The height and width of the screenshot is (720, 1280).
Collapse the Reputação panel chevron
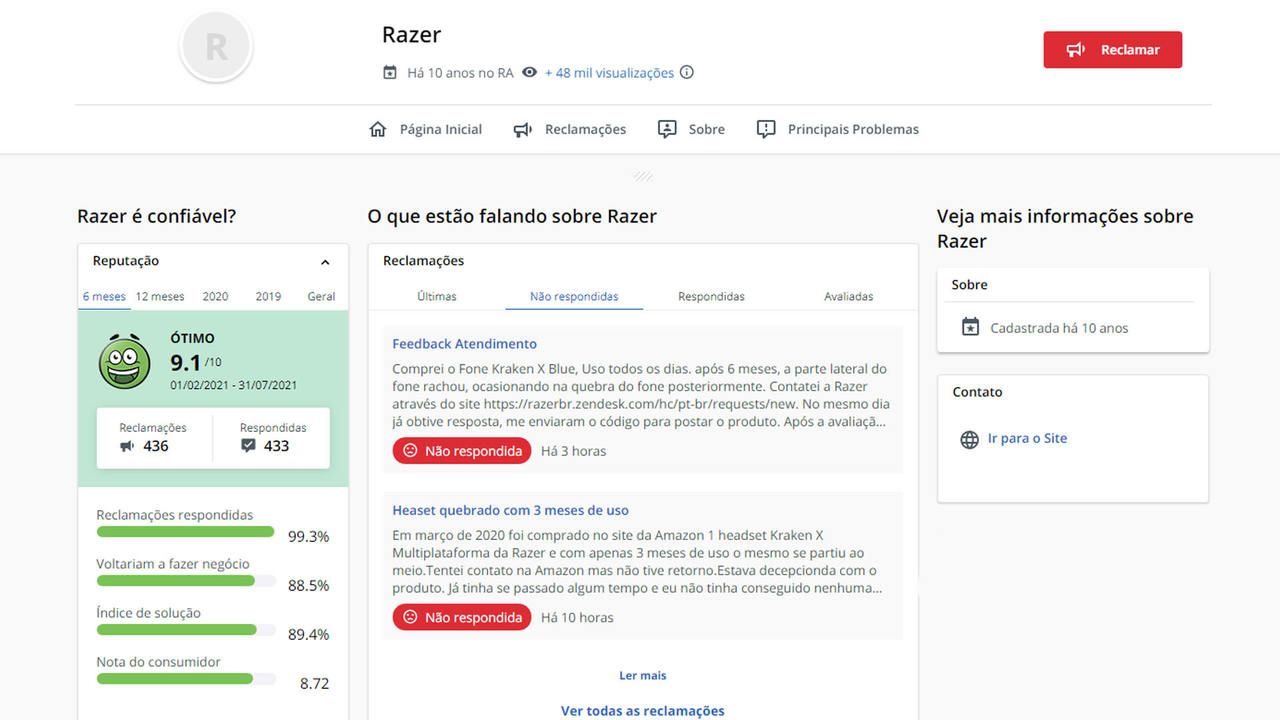pyautogui.click(x=325, y=262)
